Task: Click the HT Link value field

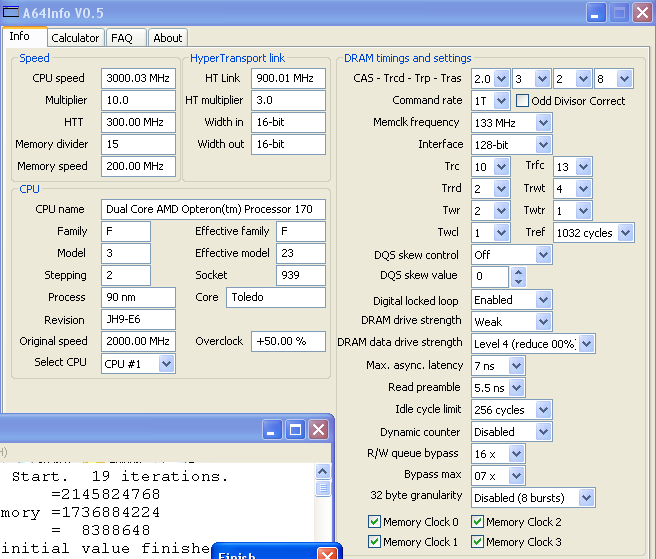Action: click(288, 78)
